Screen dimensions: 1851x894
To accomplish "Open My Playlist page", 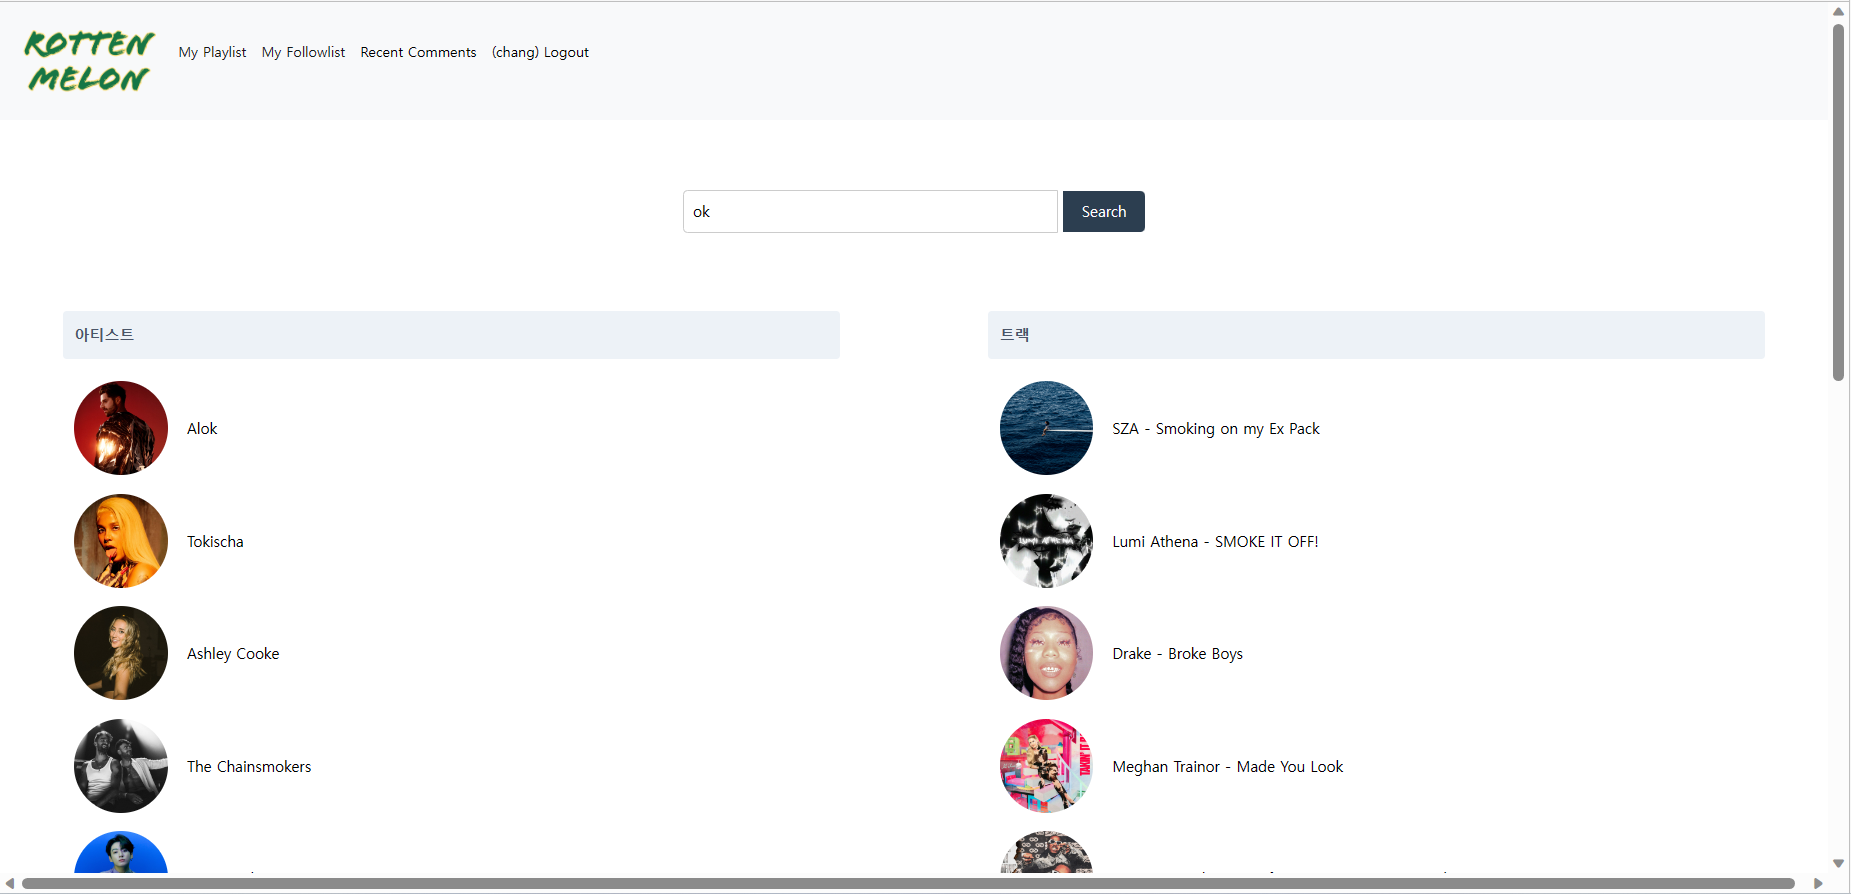I will pos(212,52).
